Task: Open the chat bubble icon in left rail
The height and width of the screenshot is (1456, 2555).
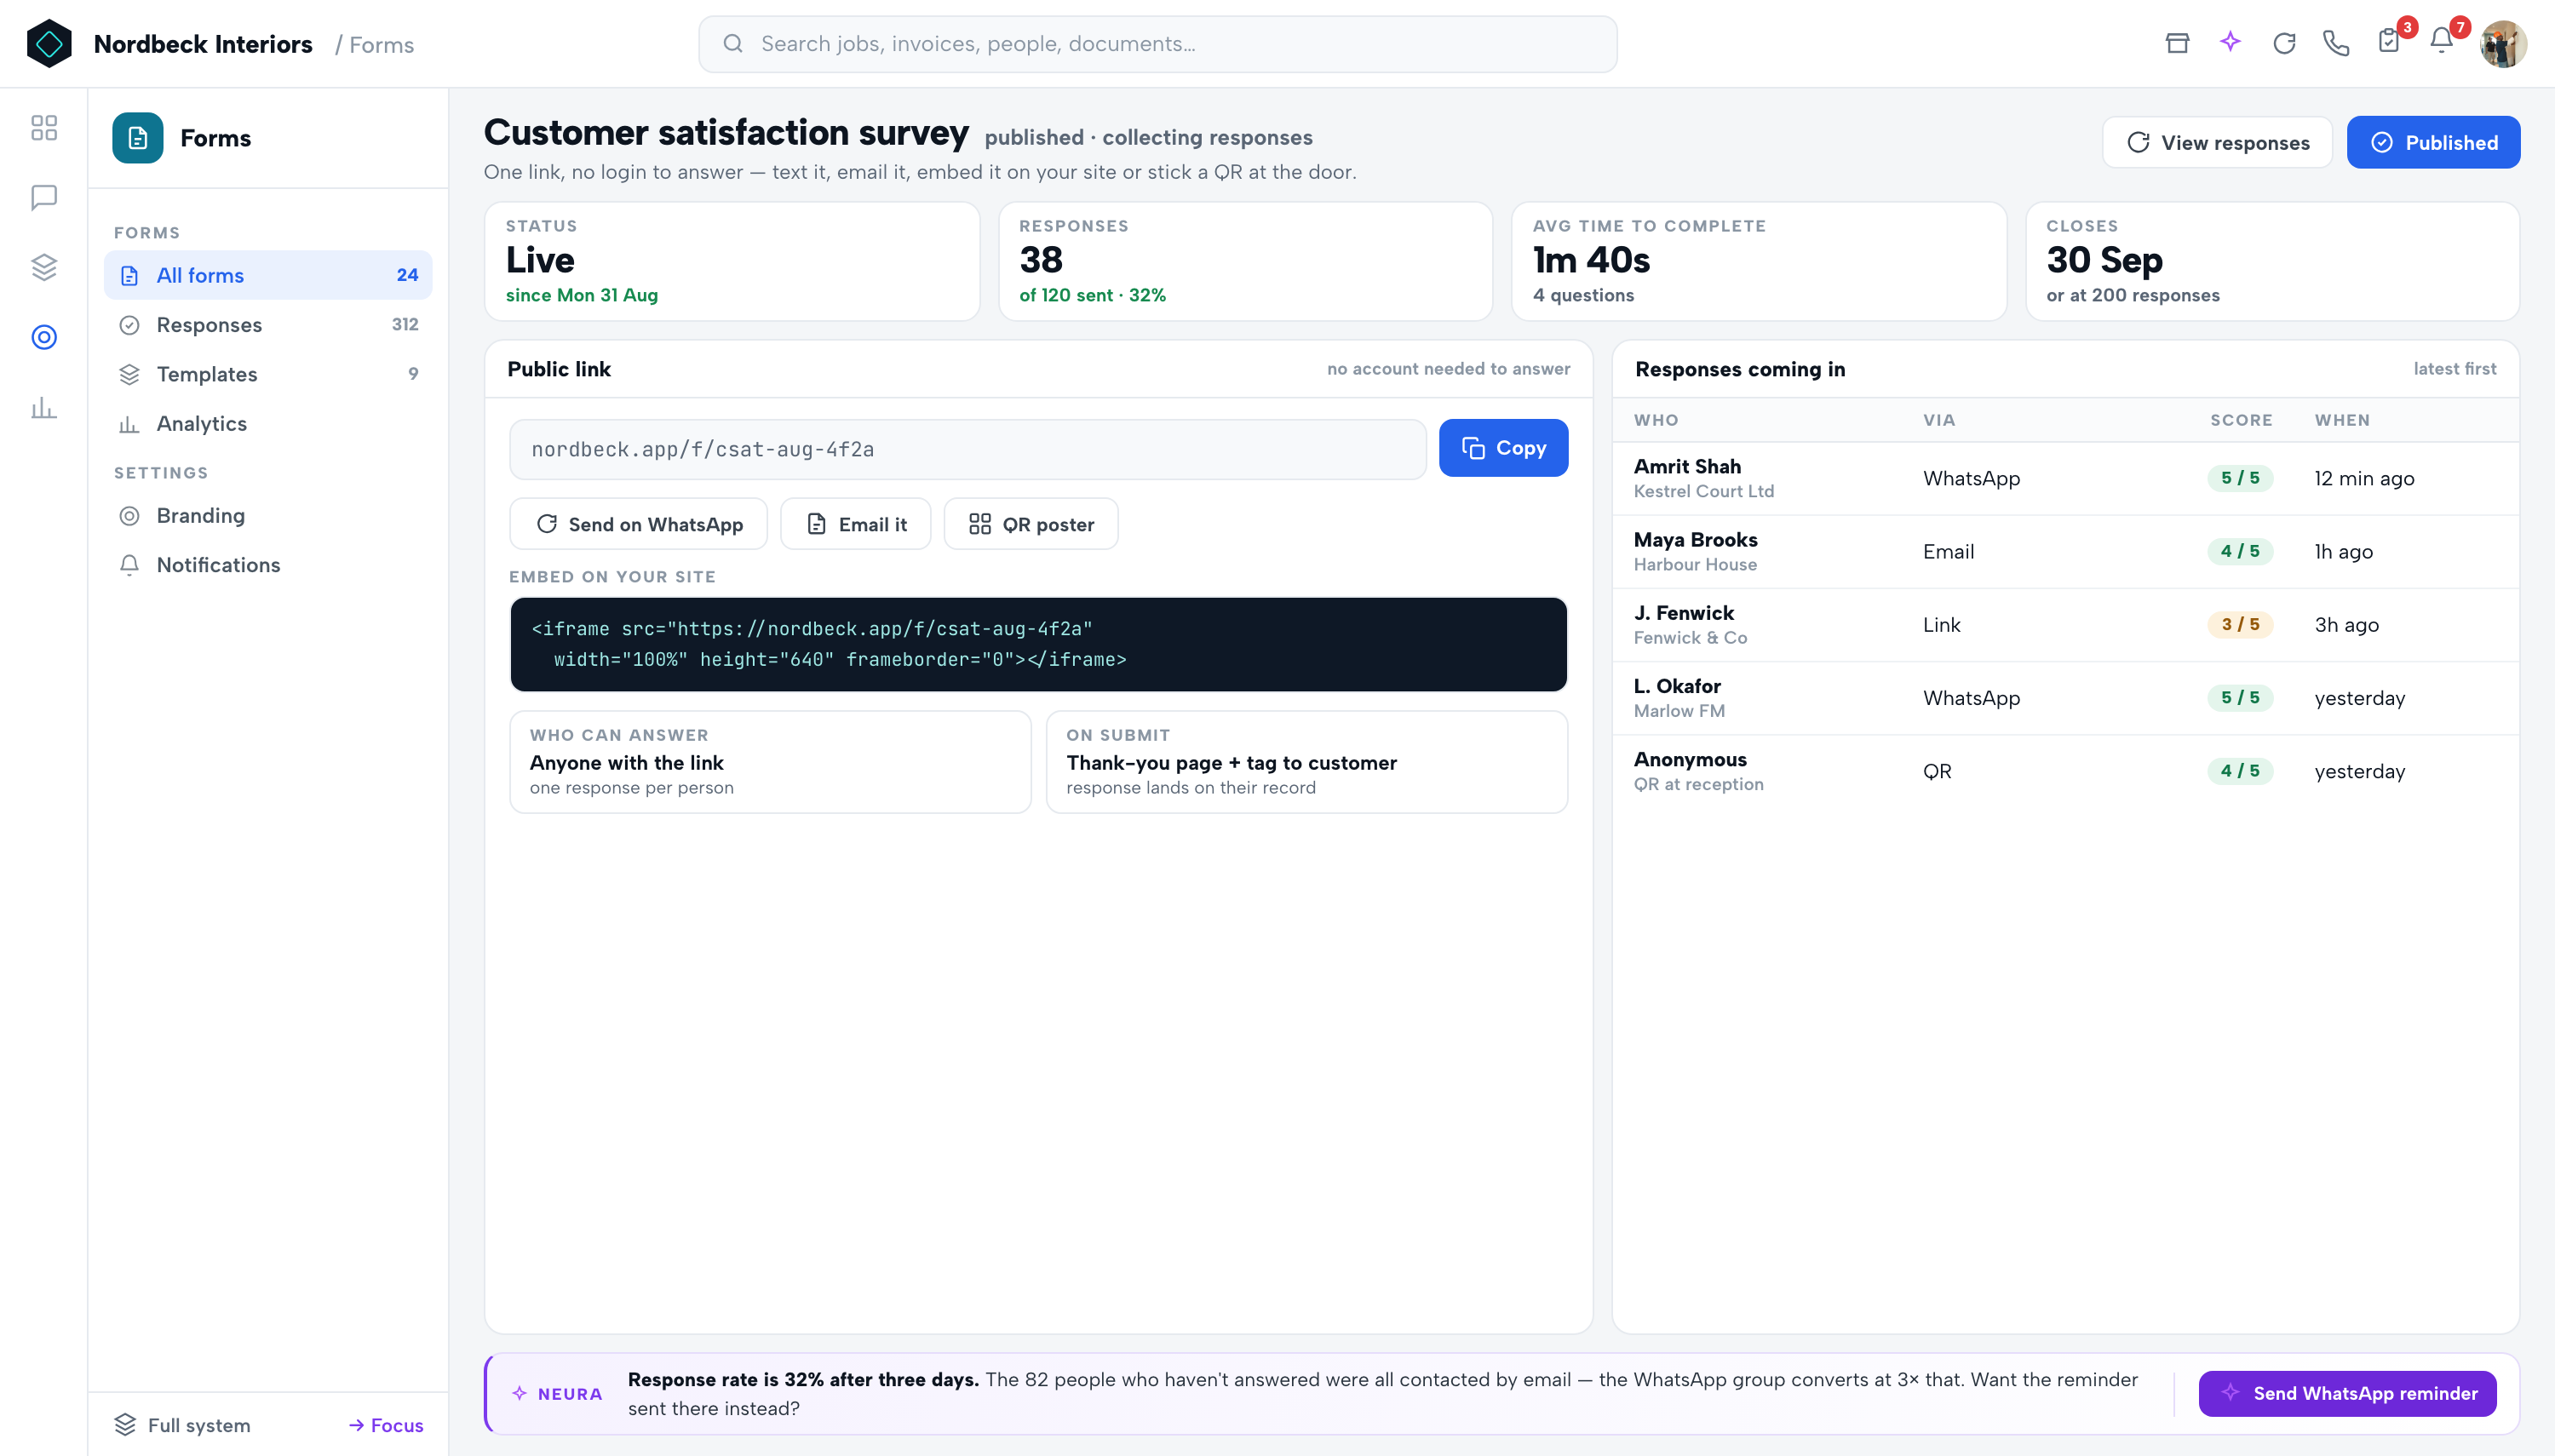Action: (x=44, y=198)
